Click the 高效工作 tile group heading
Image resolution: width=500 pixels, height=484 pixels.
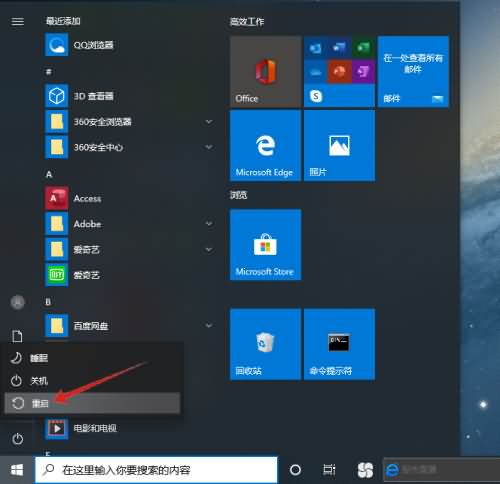[247, 22]
